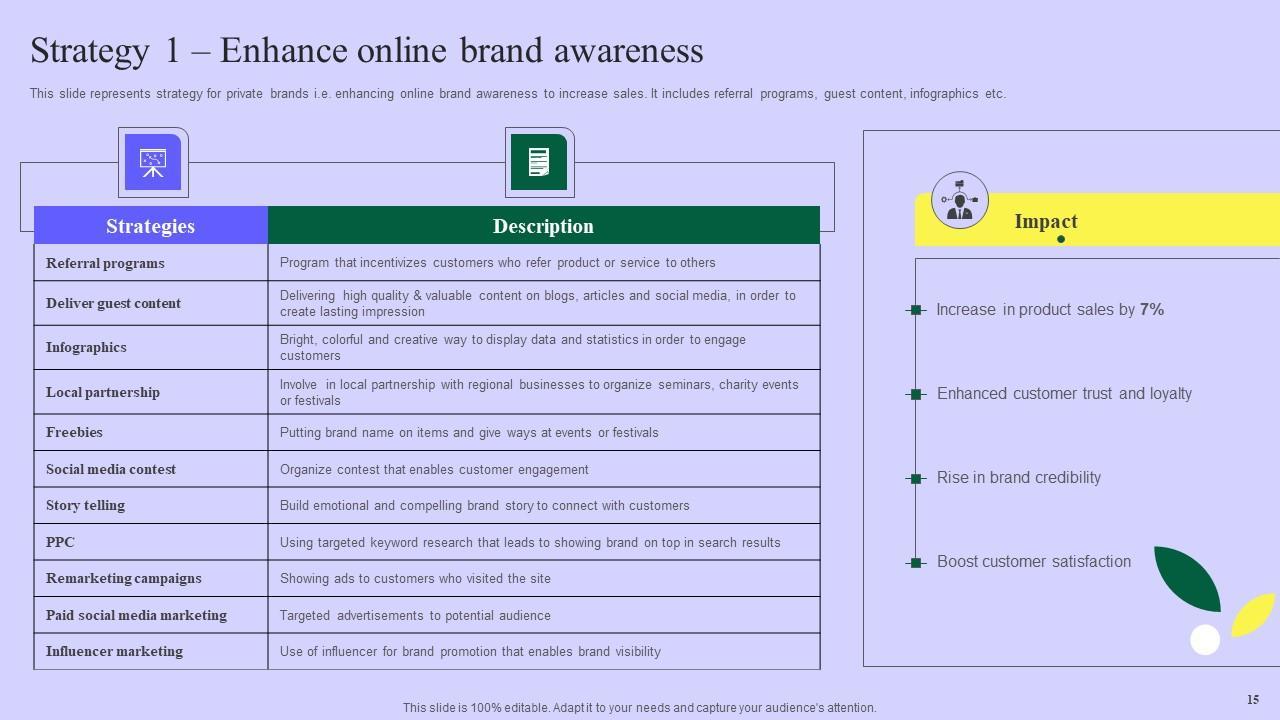
Task: Select Enhanced customer trust and loyalty text
Action: 1064,394
